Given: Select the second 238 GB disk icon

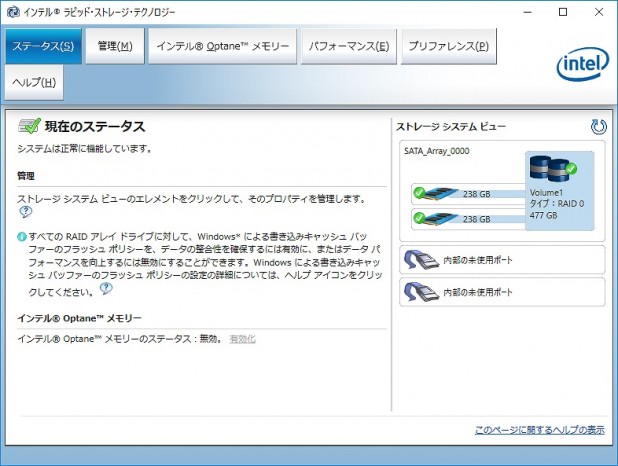Looking at the screenshot, I should 435,218.
